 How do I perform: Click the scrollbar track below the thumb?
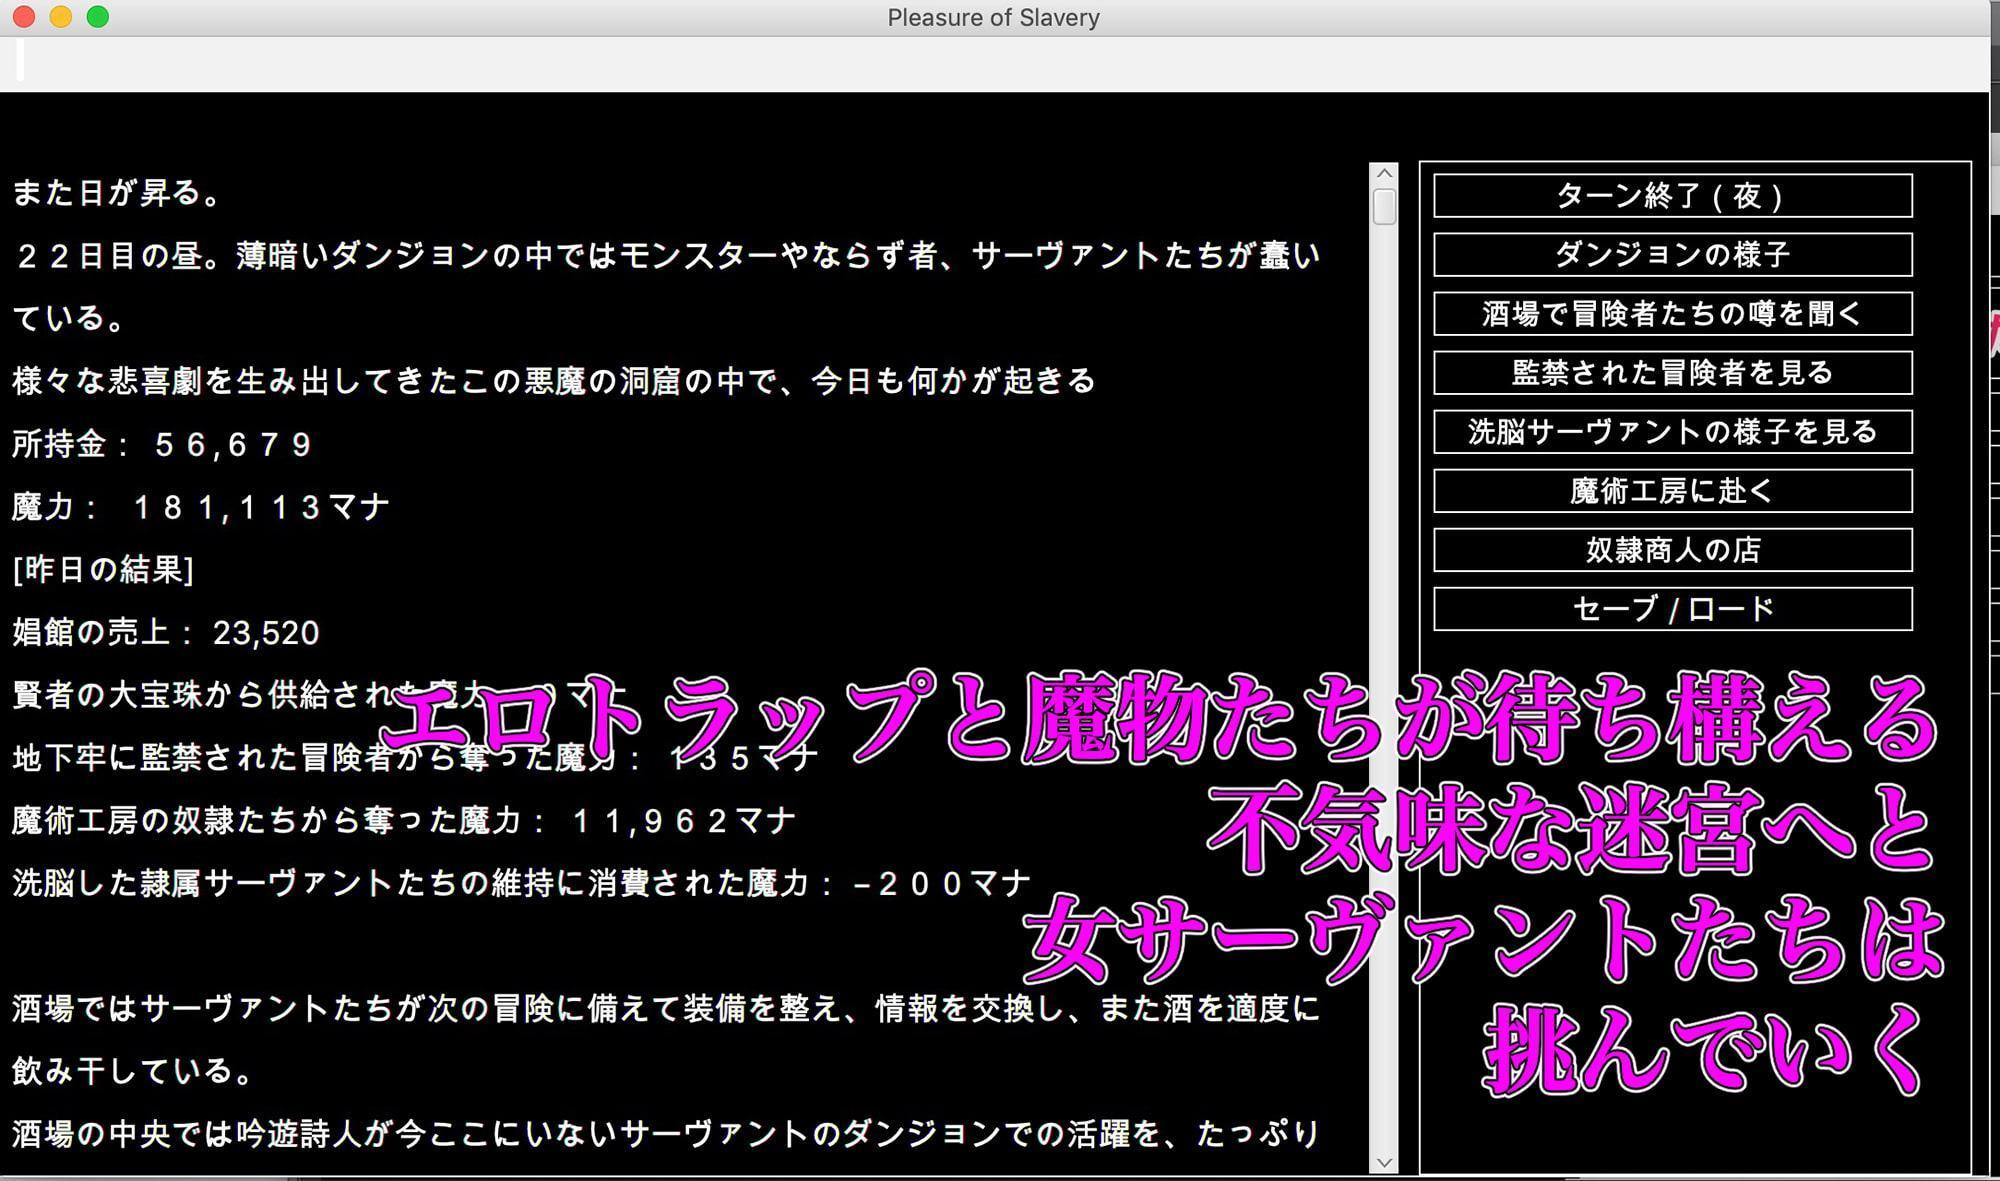[1384, 600]
